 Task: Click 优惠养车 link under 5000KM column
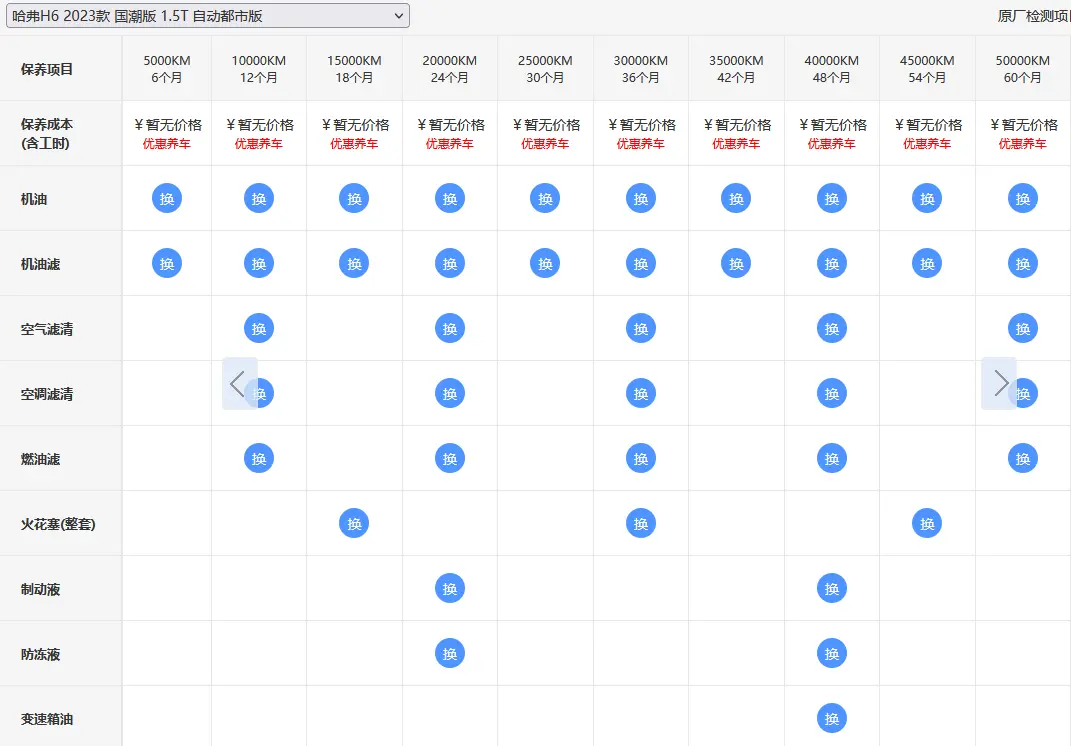[x=167, y=144]
